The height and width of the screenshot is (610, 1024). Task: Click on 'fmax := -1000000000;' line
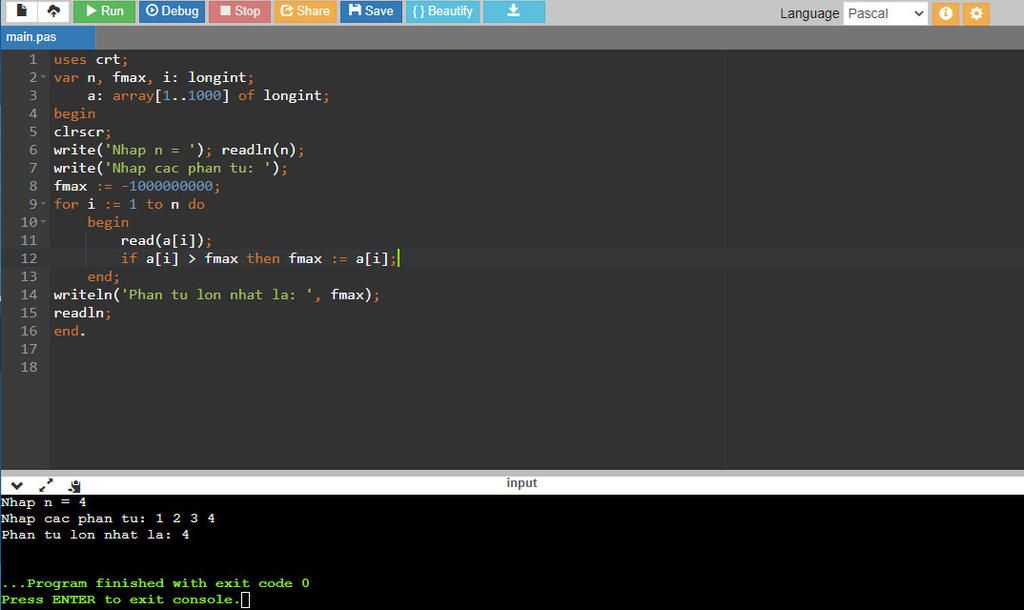[x=137, y=186]
